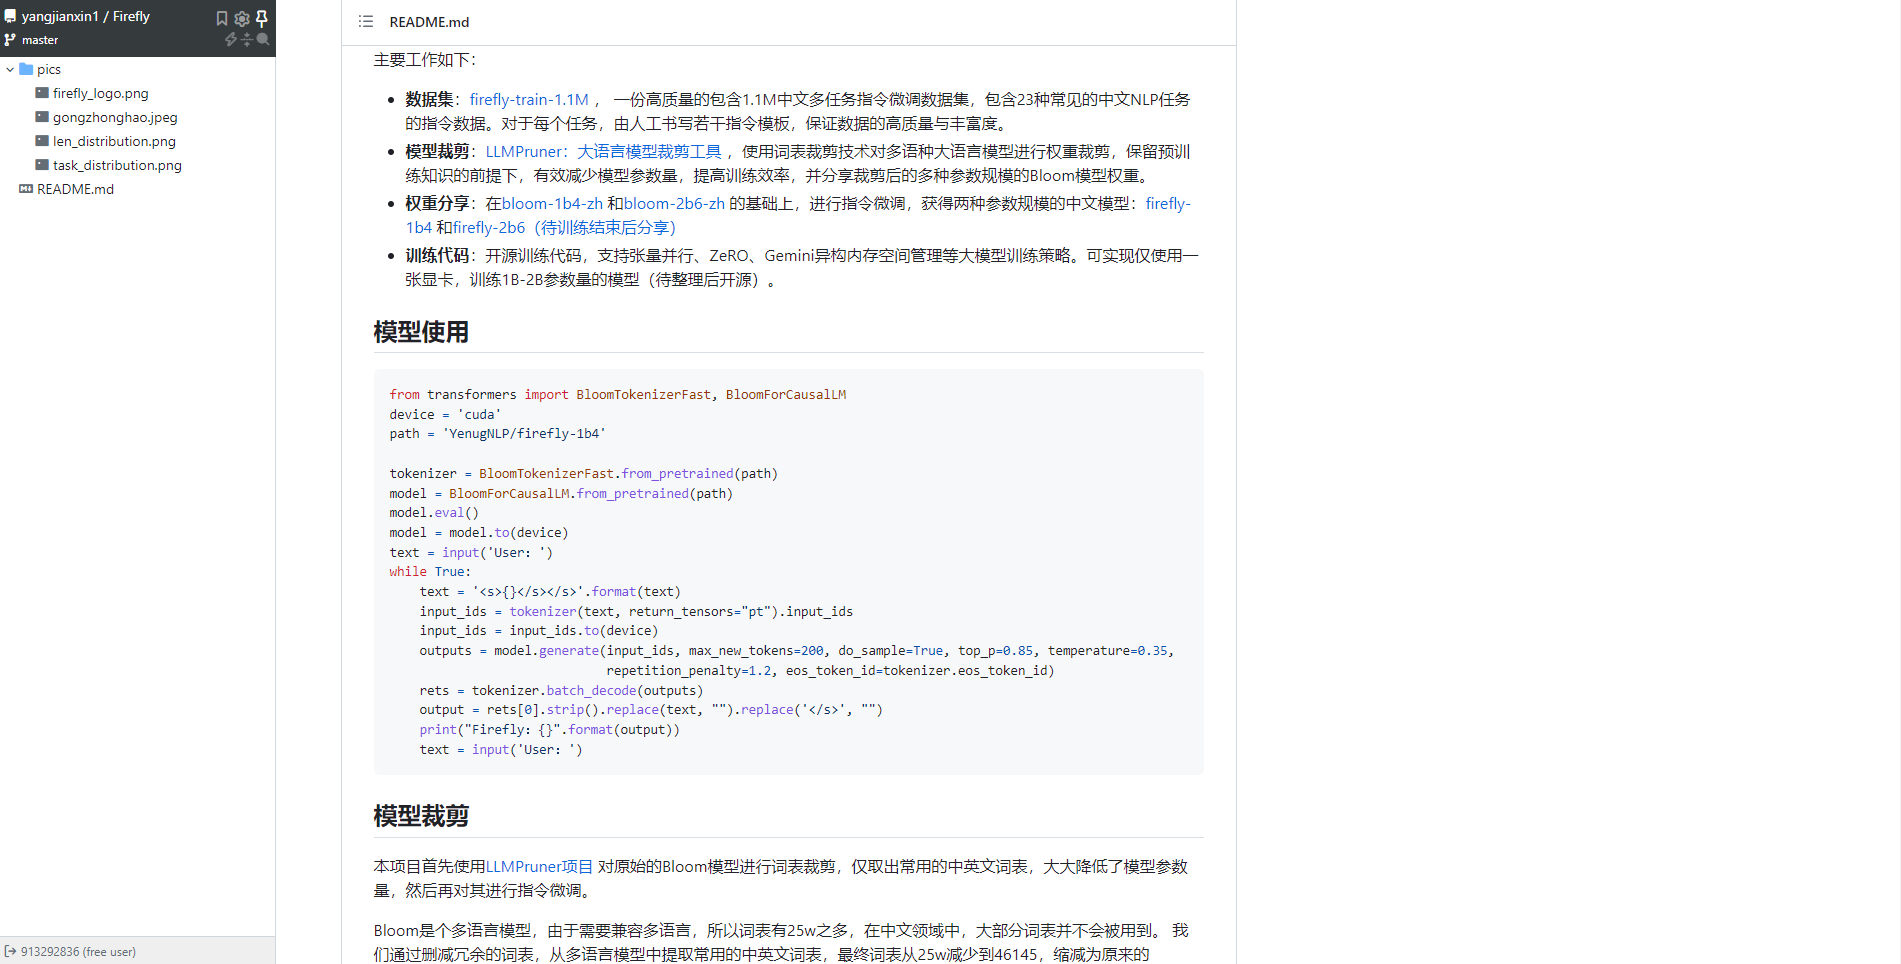Collapse the pics folder chevron
The image size is (1901, 964).
10,69
